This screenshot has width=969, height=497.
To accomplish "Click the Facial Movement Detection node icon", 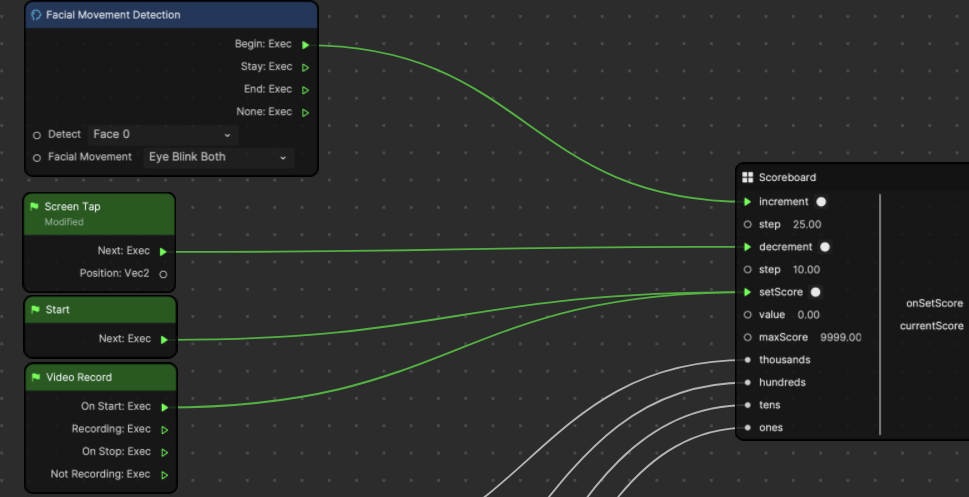I will [x=36, y=15].
